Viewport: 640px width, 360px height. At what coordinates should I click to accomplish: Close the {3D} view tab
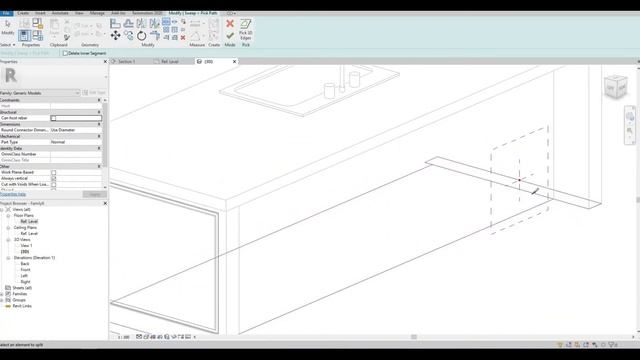pos(234,61)
